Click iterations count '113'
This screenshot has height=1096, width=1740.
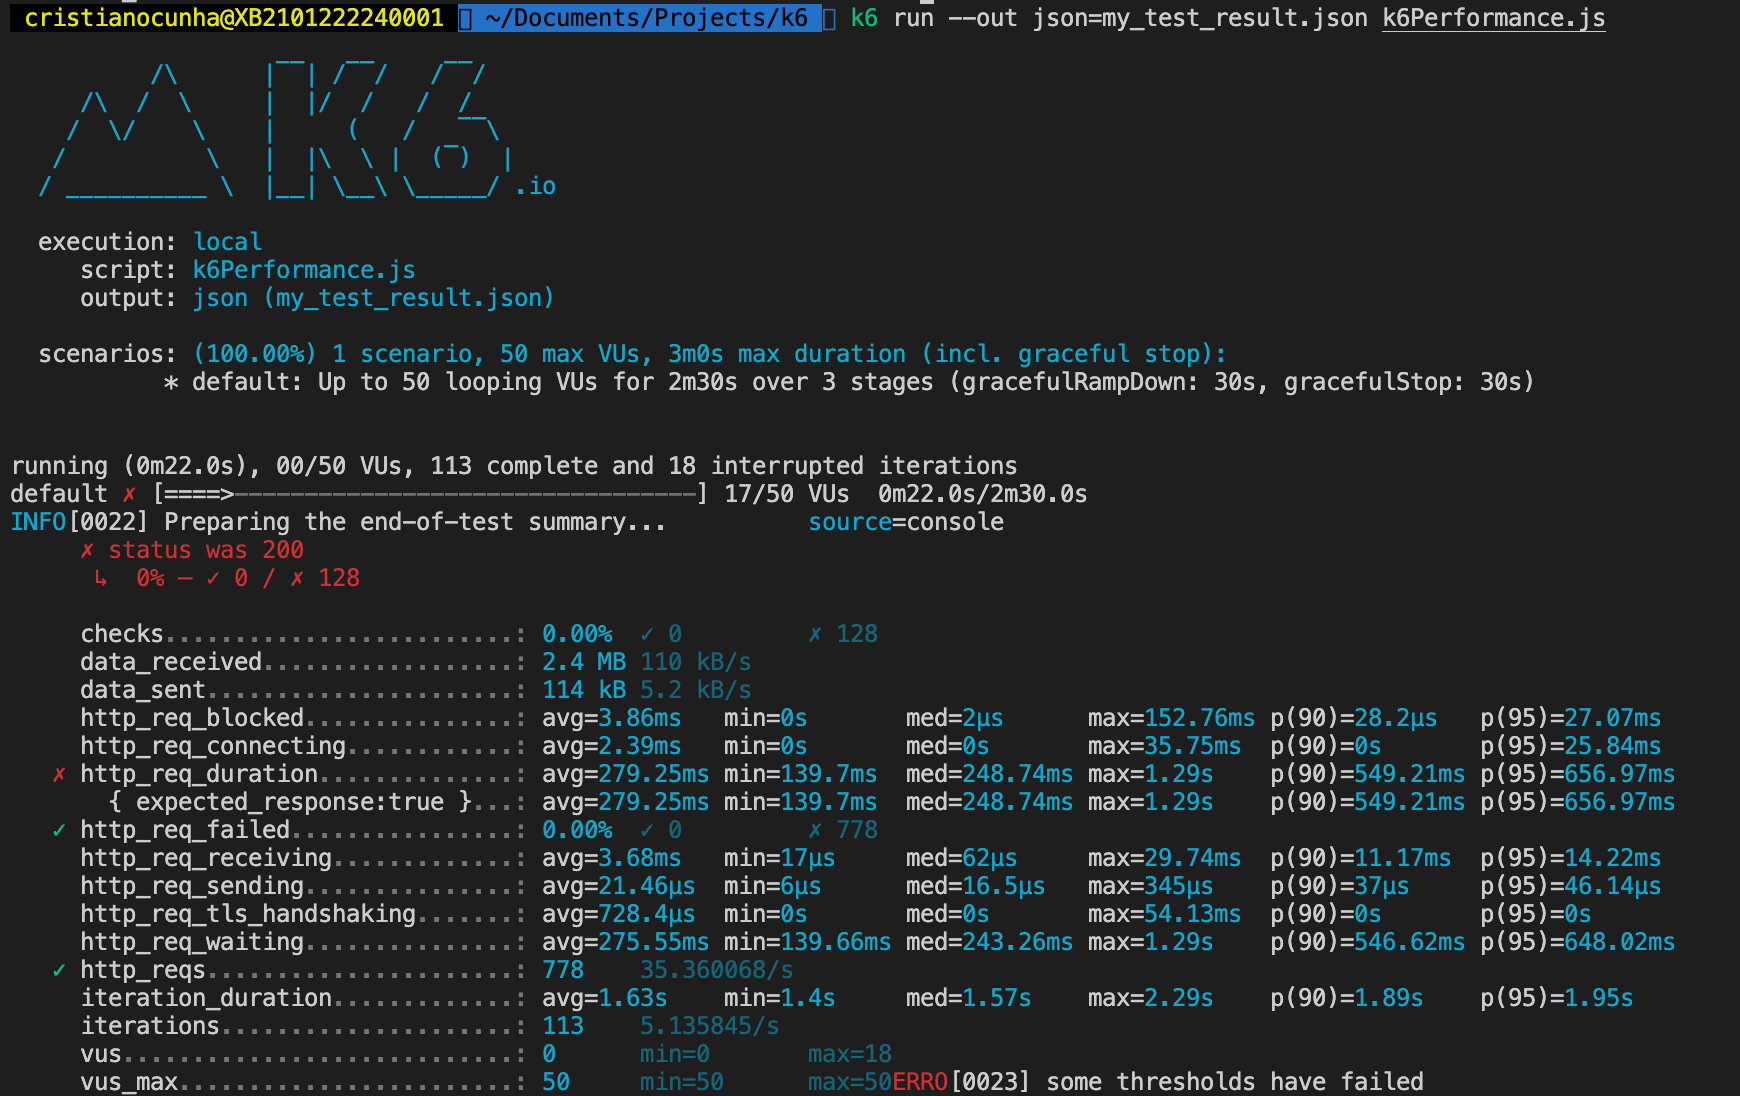(x=563, y=1026)
